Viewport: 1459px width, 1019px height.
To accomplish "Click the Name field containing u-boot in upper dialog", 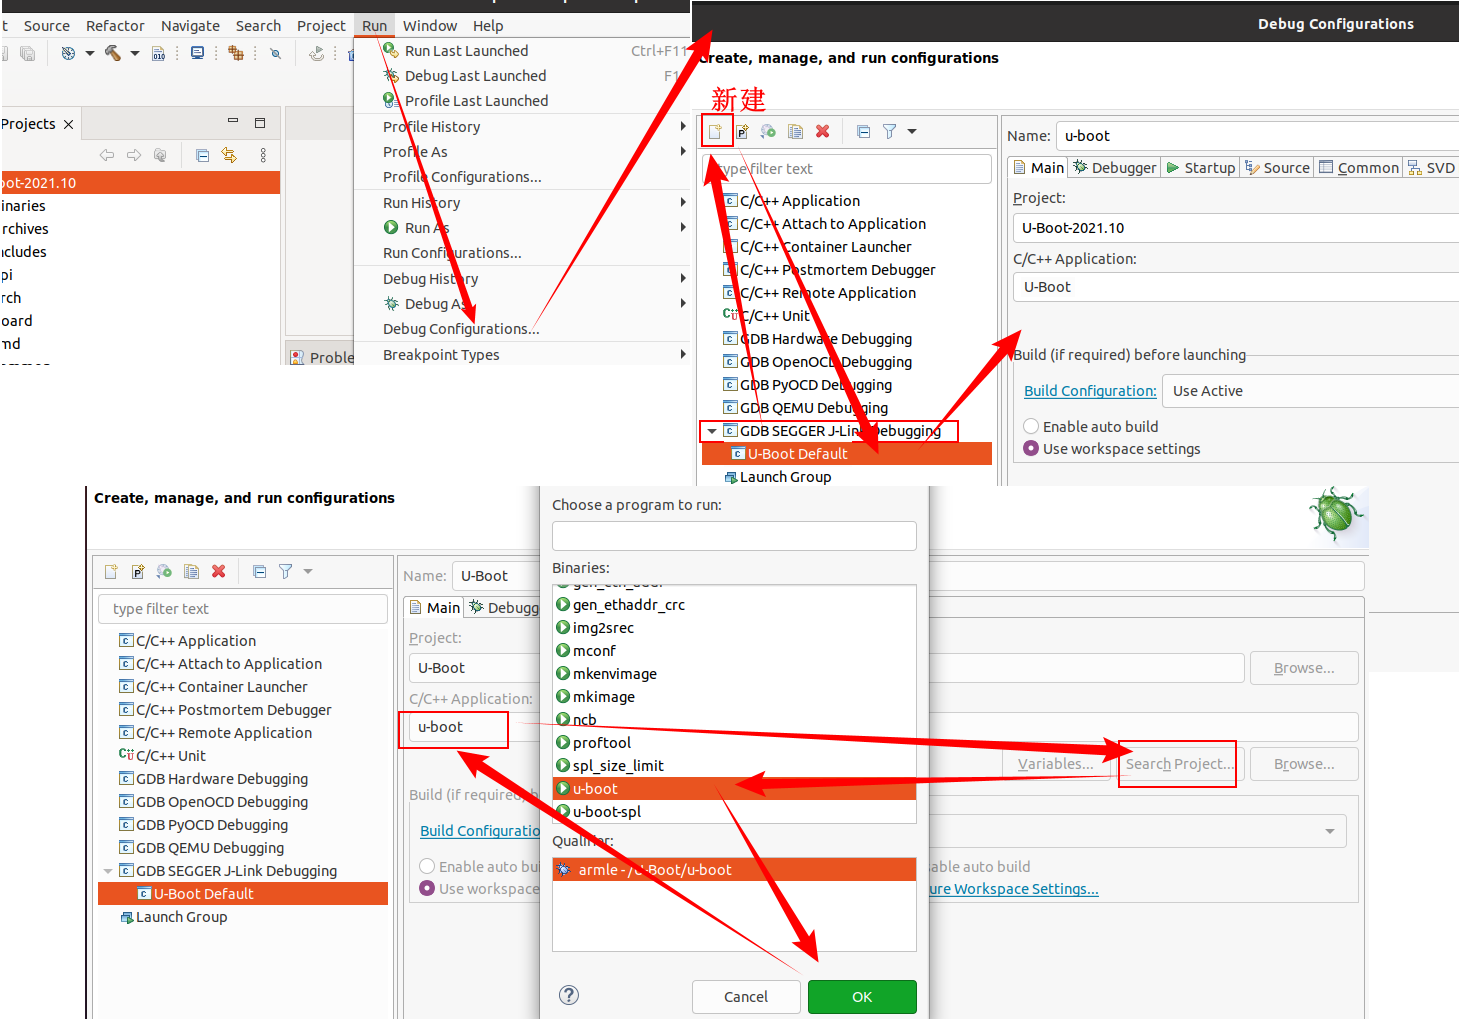I will pyautogui.click(x=1257, y=136).
